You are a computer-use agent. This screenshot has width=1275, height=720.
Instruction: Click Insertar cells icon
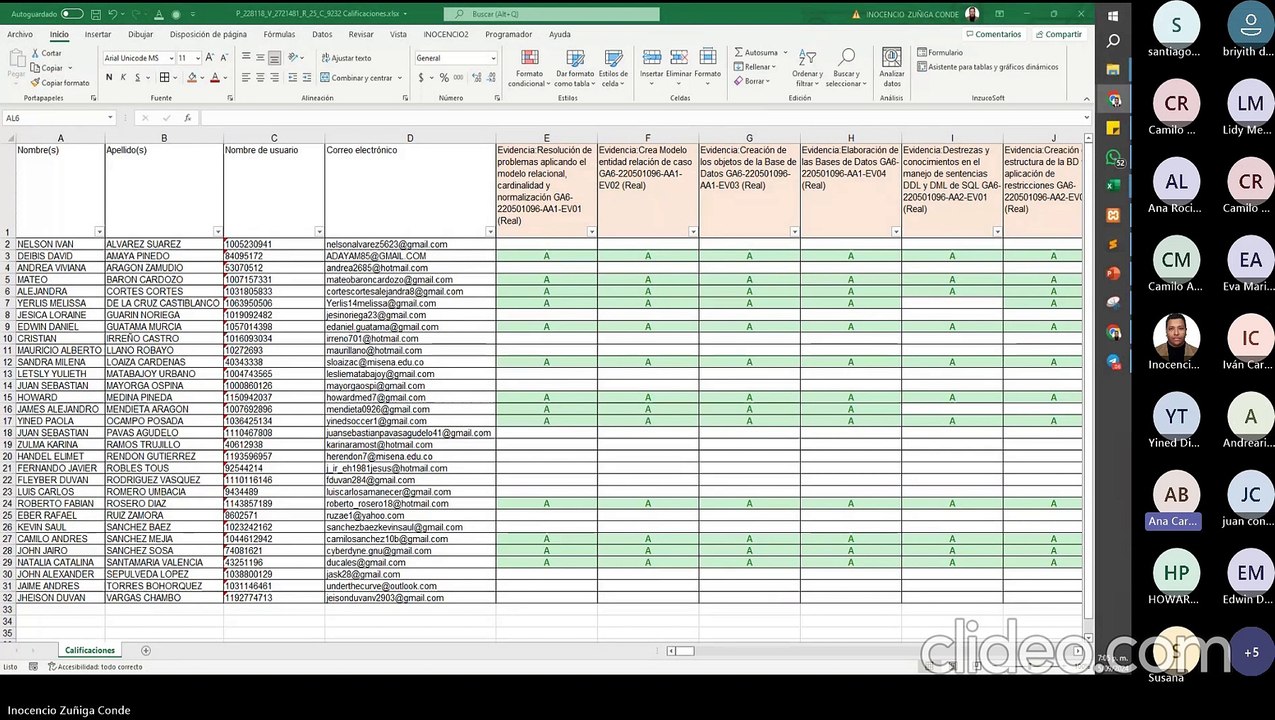[x=652, y=66]
